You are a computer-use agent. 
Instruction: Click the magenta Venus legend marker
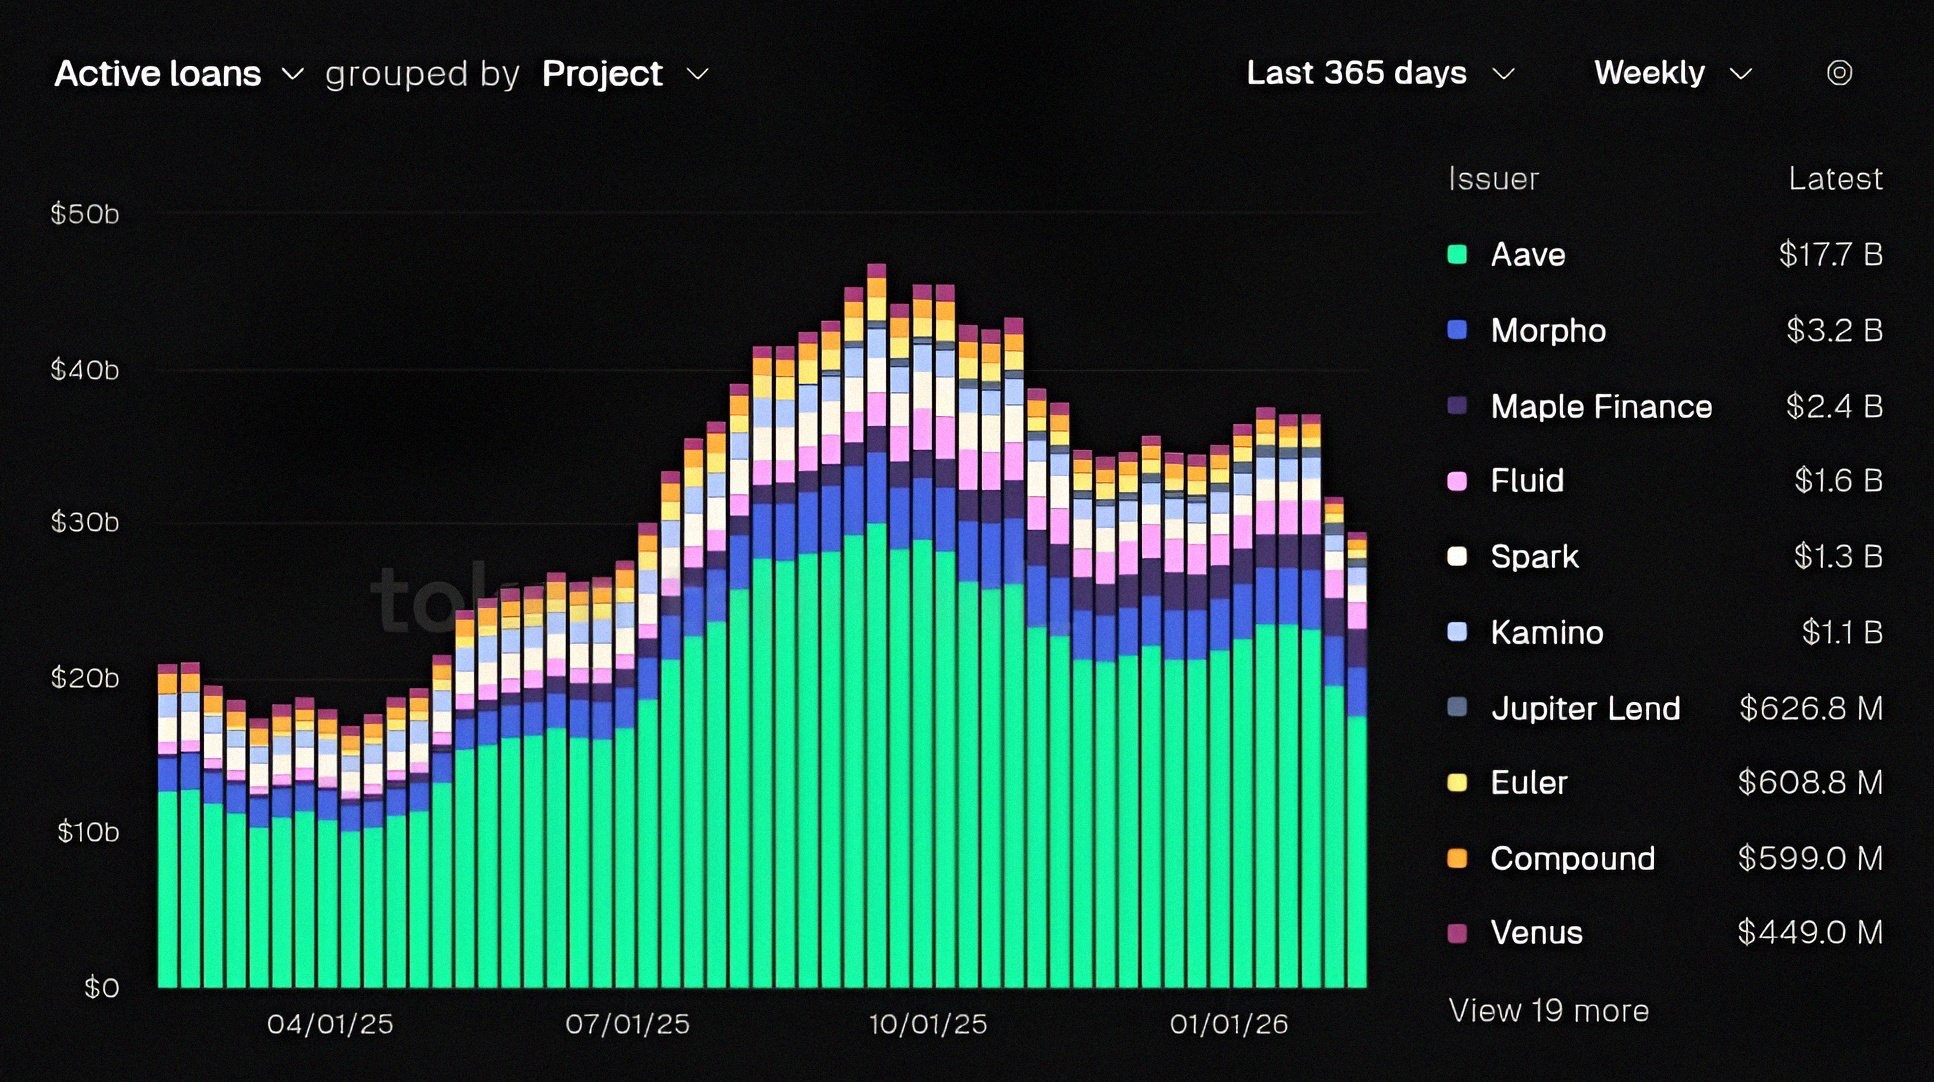tap(1457, 933)
